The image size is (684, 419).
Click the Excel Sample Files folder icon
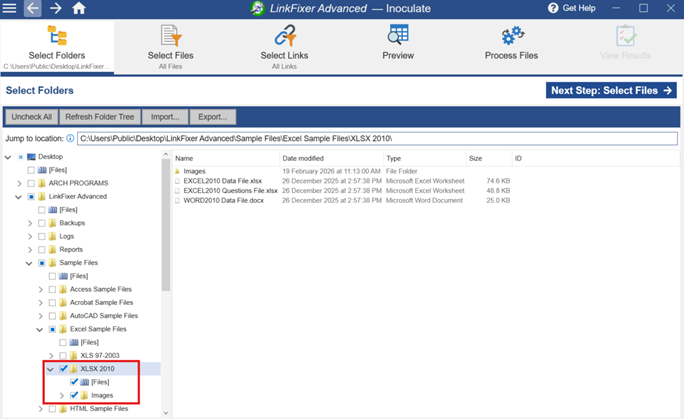pyautogui.click(x=63, y=329)
